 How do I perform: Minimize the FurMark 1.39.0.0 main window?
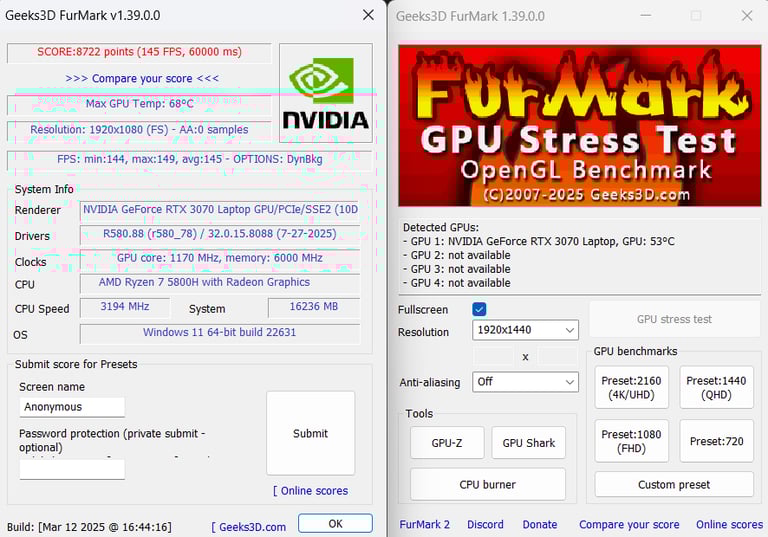(x=646, y=16)
